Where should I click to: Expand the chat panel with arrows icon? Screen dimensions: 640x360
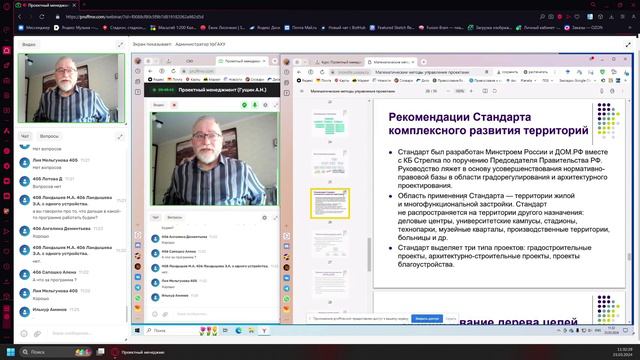[120, 136]
